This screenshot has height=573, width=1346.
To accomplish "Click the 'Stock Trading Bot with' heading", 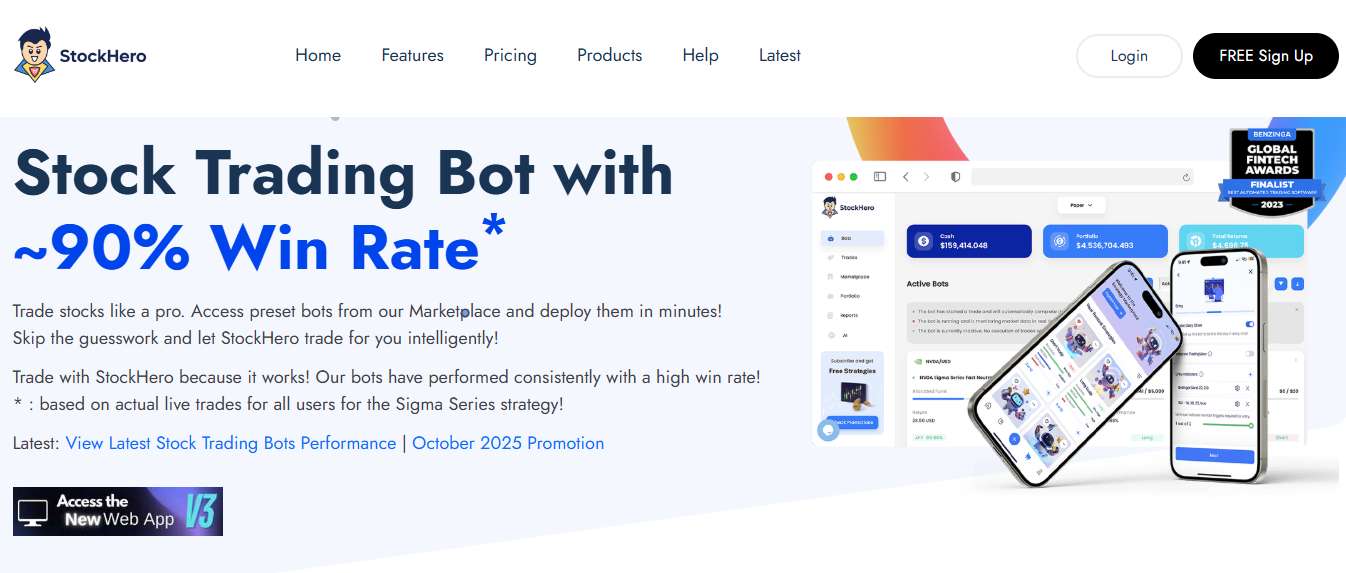I will (x=343, y=172).
